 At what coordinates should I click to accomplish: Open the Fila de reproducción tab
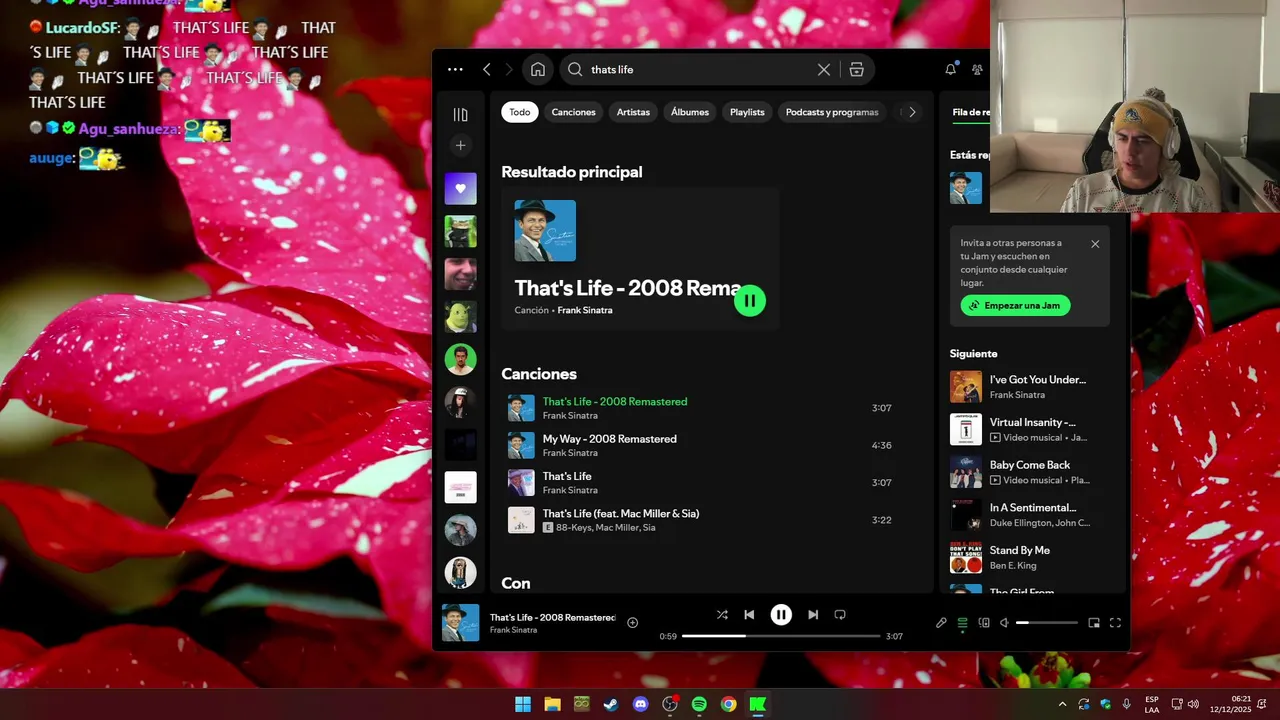(x=971, y=112)
